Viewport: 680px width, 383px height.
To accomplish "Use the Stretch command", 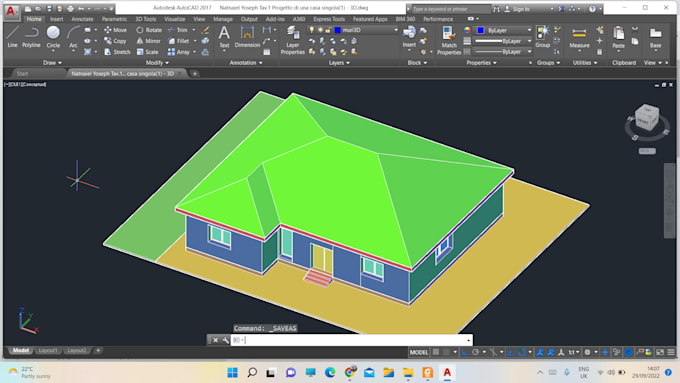I will (x=117, y=52).
